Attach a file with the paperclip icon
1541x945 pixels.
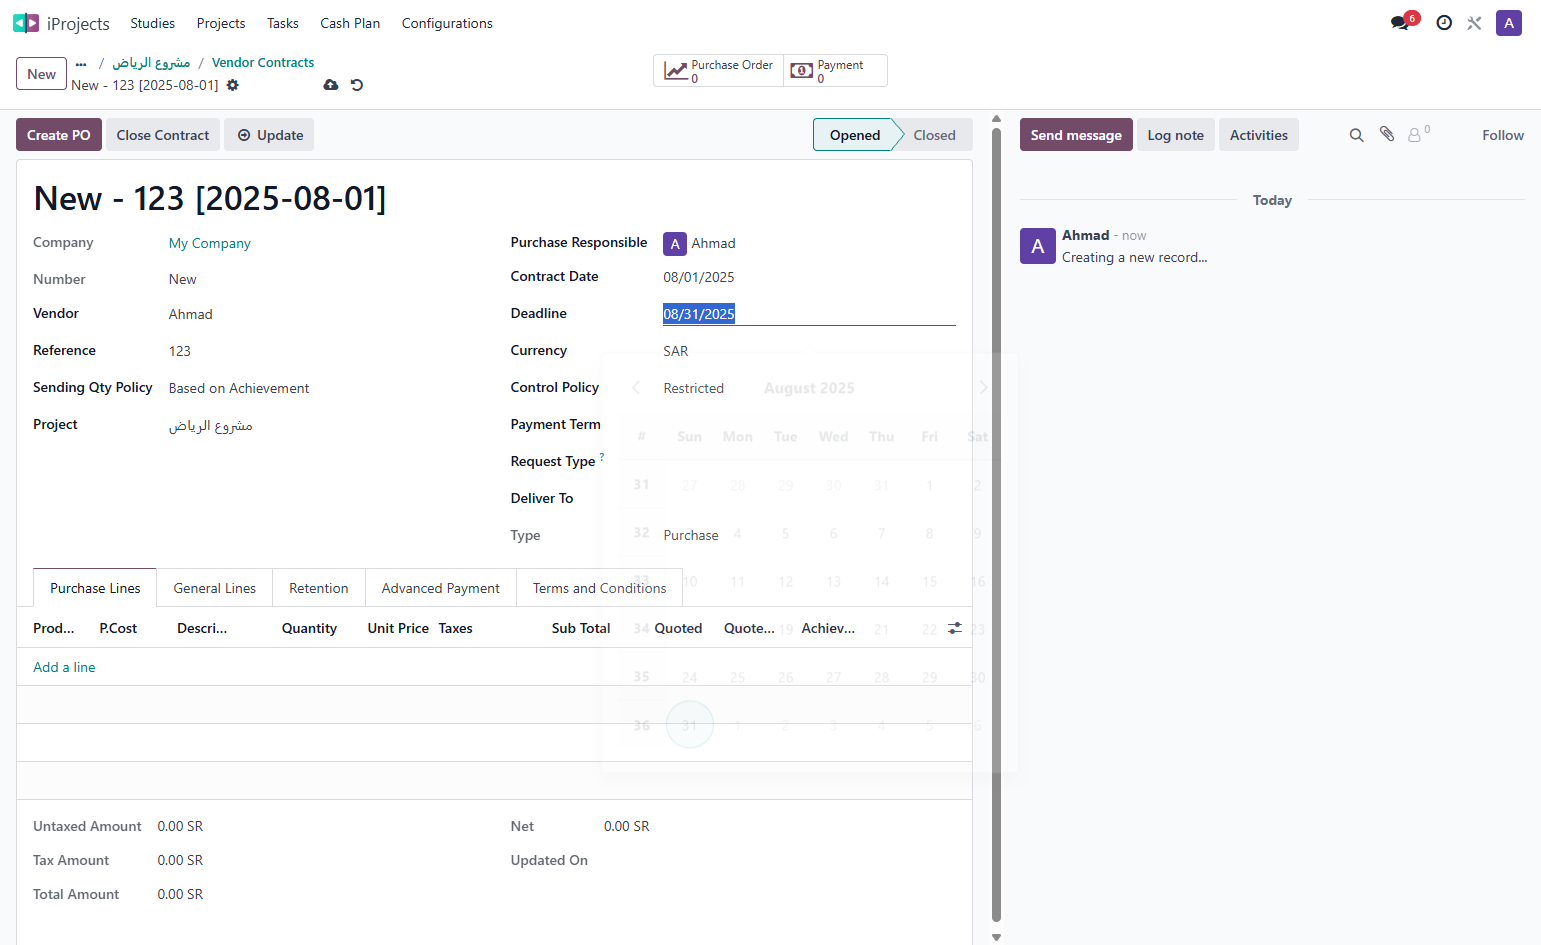pos(1387,134)
